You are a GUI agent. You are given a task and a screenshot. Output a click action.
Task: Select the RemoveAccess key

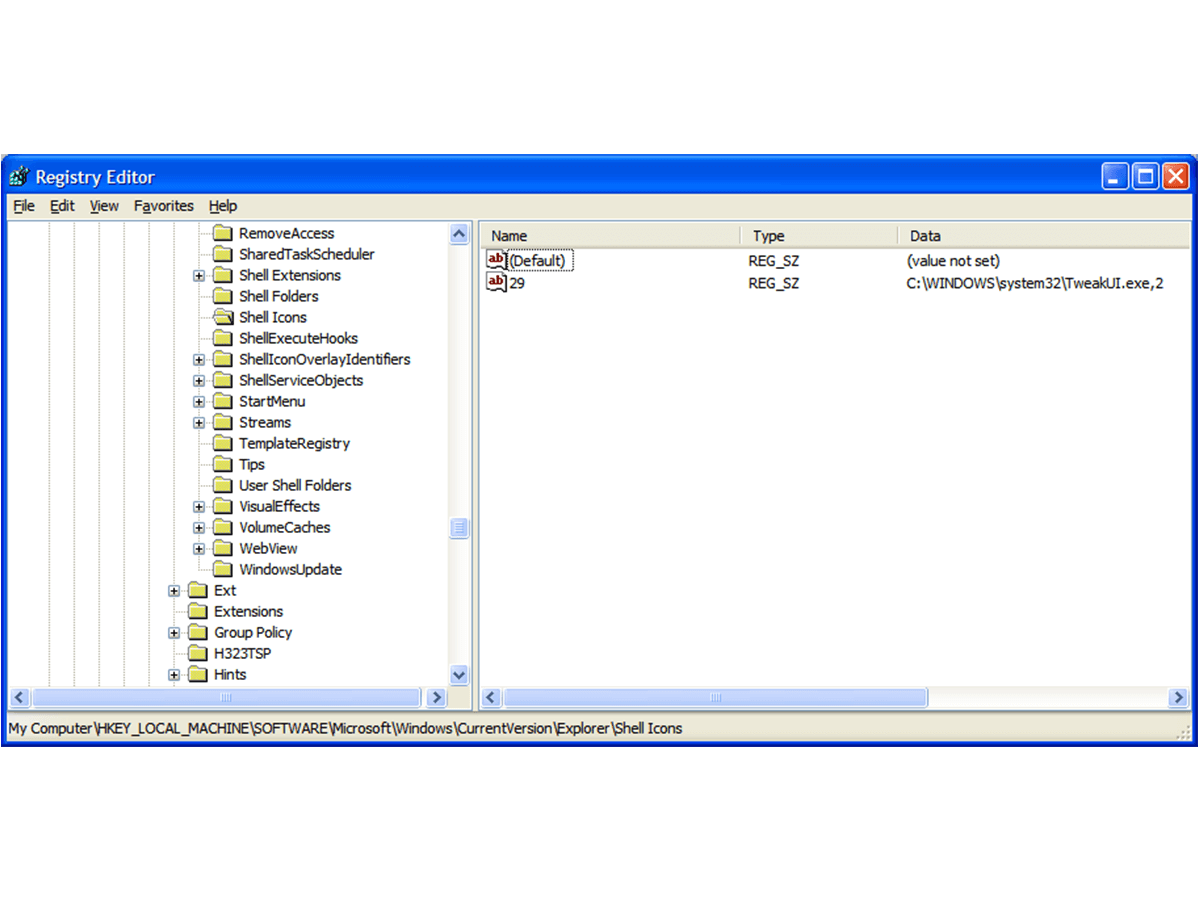286,233
